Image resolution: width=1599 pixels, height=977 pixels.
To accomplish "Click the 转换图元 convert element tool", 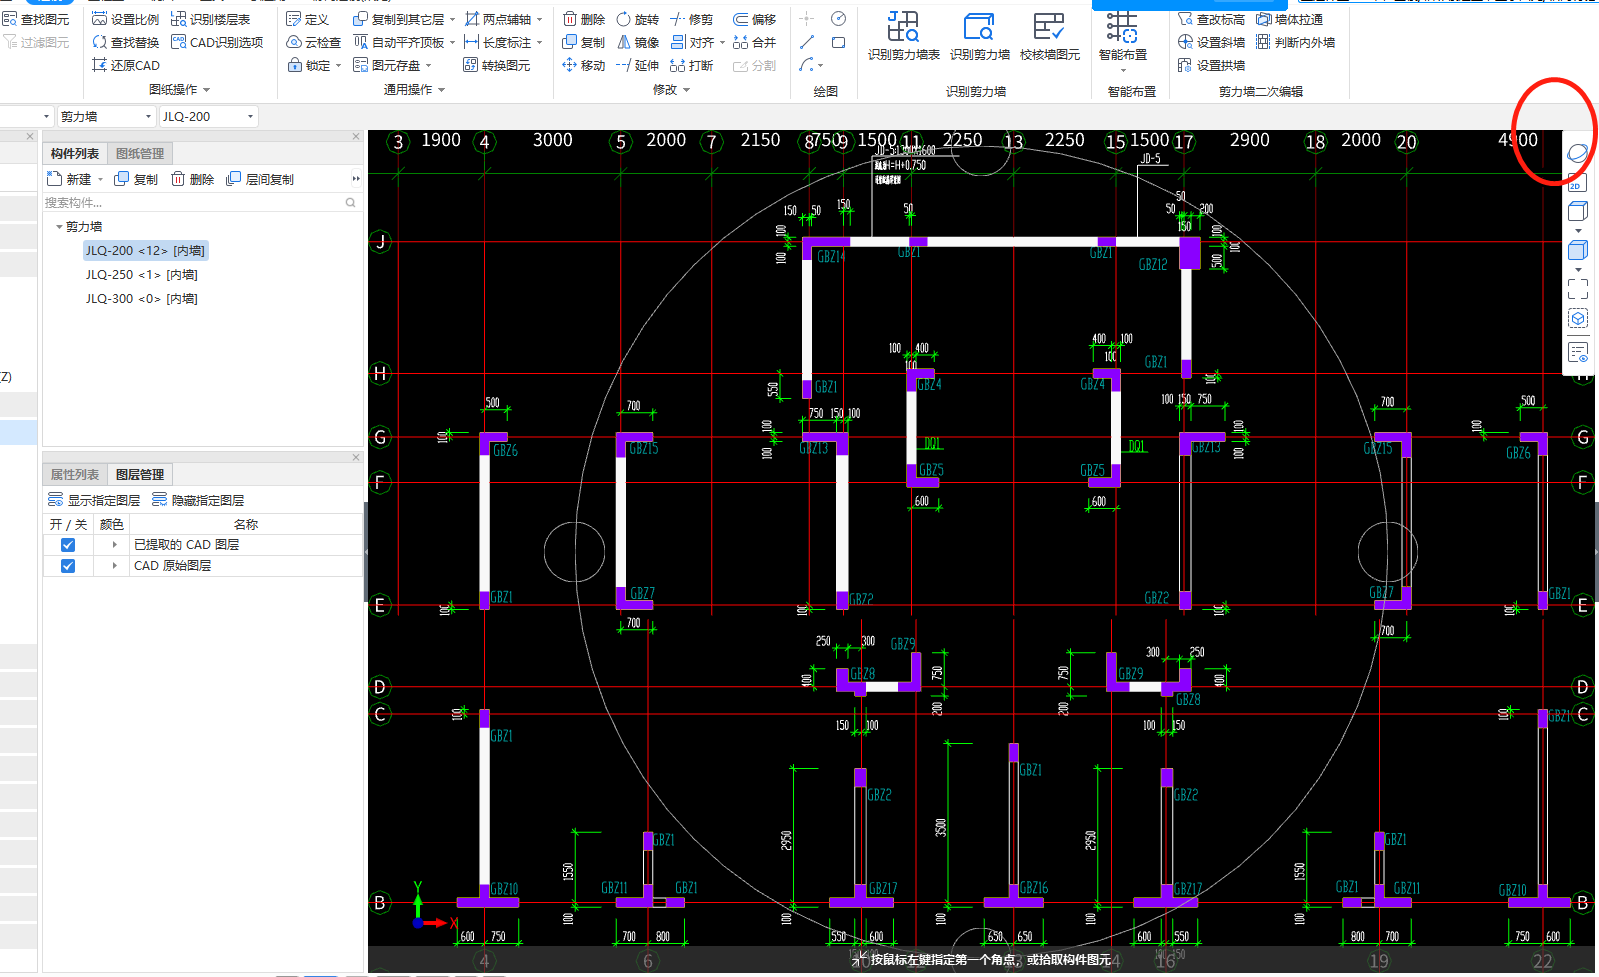I will tap(496, 65).
